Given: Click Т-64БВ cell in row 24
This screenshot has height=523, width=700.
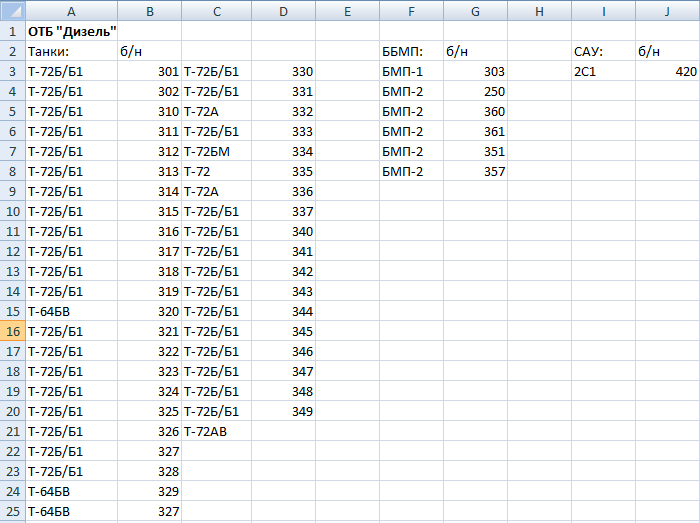Looking at the screenshot, I should (72, 491).
